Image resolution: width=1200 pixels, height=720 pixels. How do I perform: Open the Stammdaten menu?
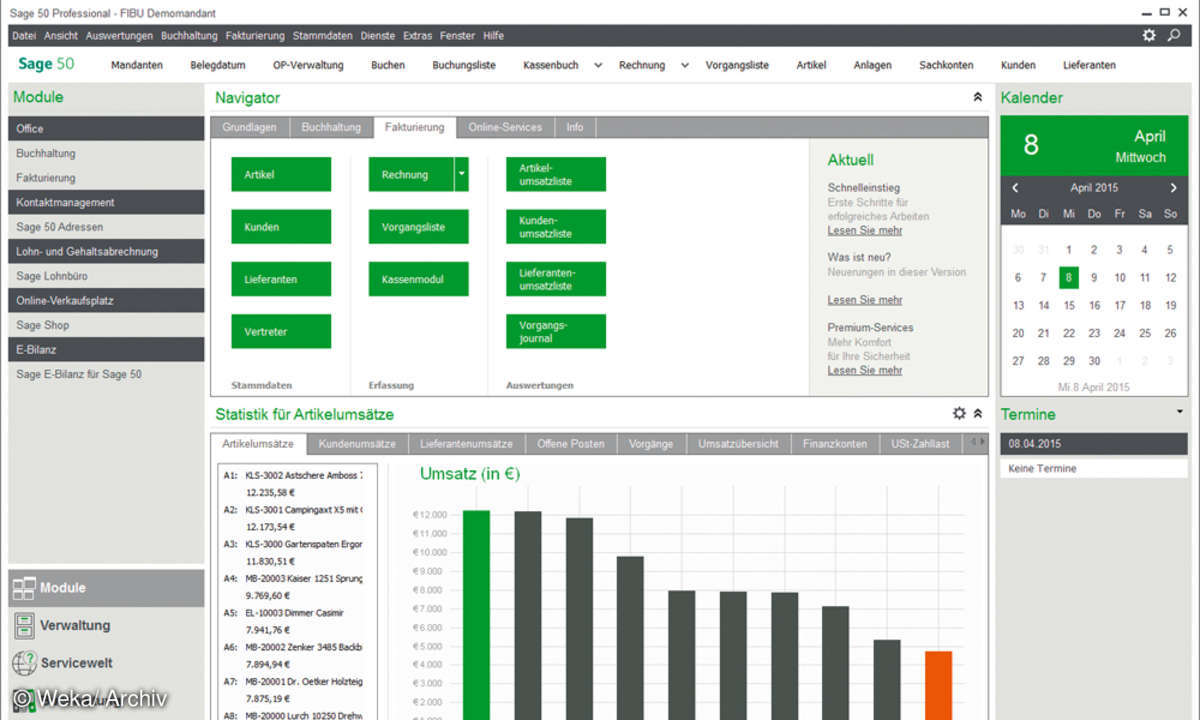pos(322,35)
